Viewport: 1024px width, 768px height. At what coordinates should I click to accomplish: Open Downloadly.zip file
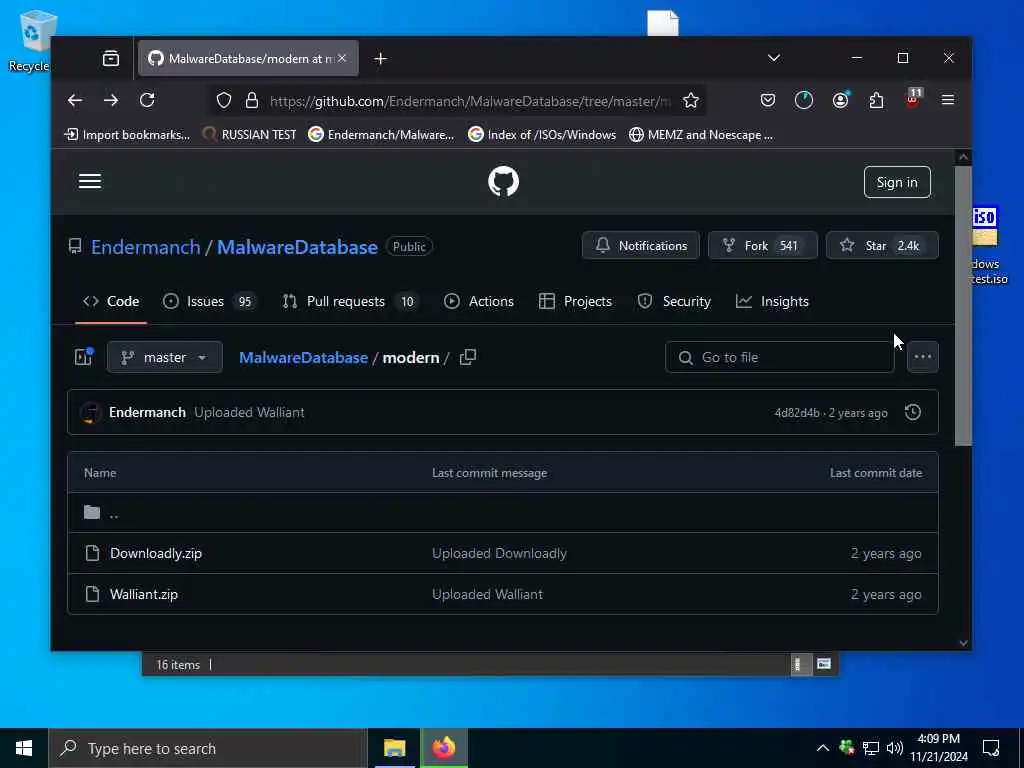(x=155, y=553)
